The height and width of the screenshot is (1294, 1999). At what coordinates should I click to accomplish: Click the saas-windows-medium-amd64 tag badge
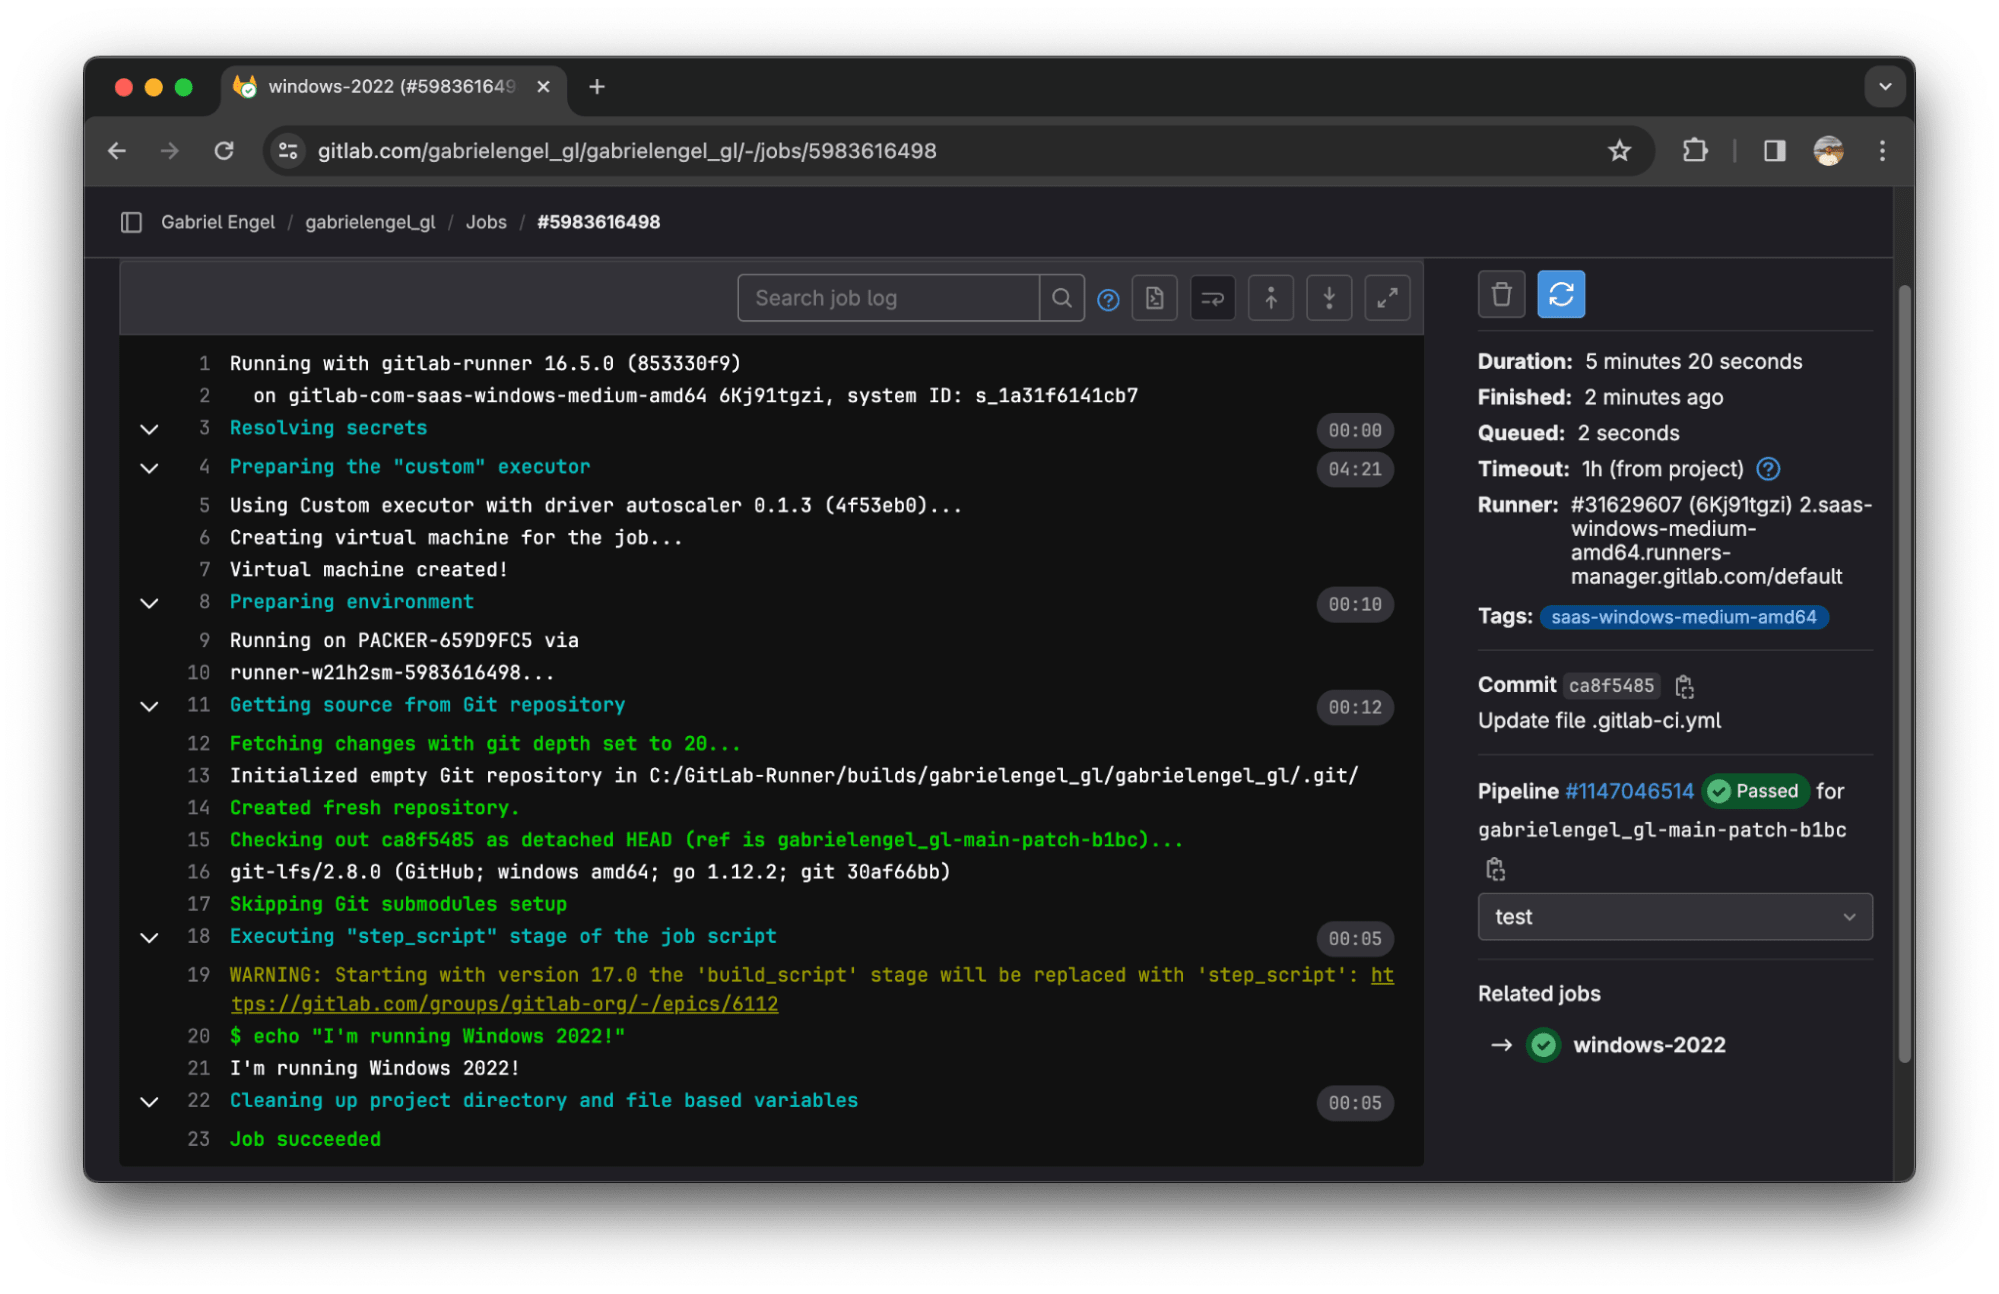[1683, 617]
